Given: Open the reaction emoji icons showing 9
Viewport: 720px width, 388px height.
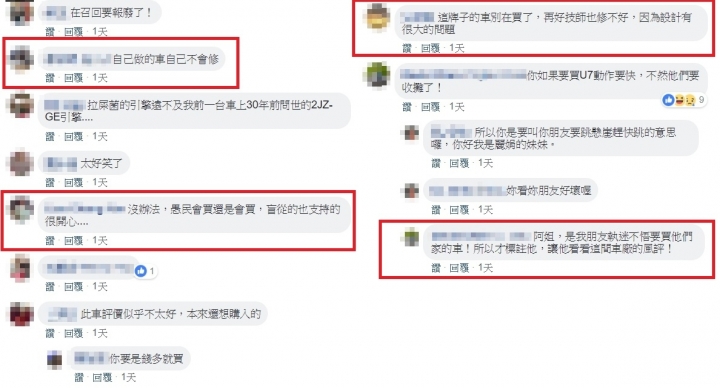Looking at the screenshot, I should (679, 100).
